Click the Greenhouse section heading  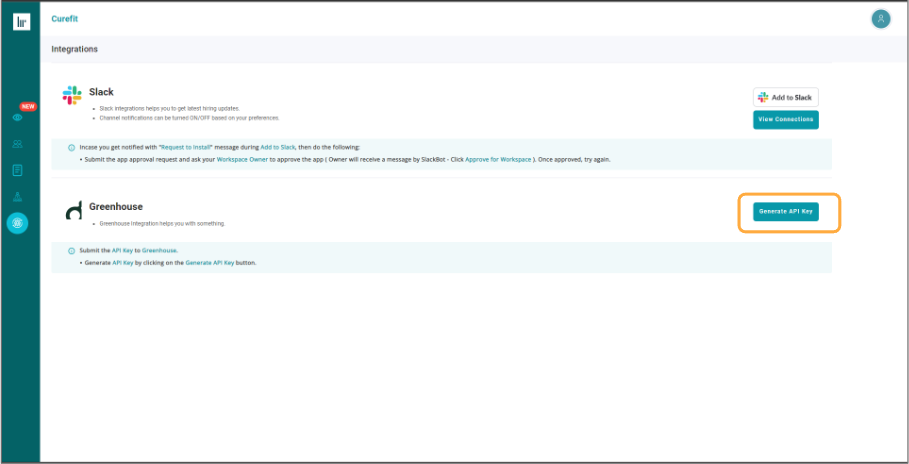pyautogui.click(x=116, y=206)
